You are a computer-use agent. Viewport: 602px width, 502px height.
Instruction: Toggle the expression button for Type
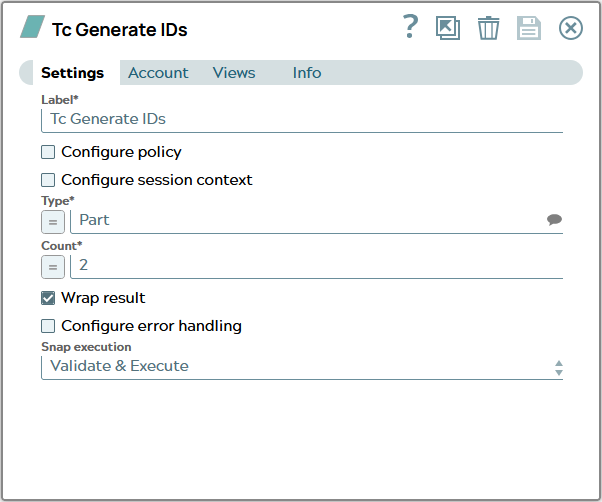tap(53, 222)
